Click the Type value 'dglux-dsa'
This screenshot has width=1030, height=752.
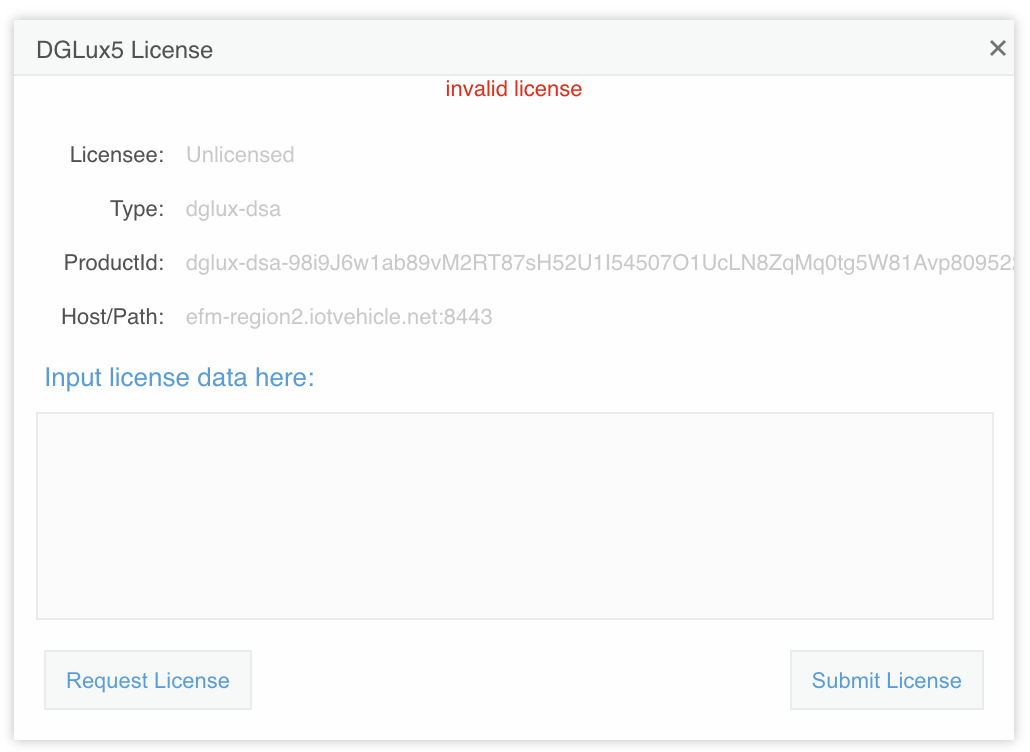(233, 209)
